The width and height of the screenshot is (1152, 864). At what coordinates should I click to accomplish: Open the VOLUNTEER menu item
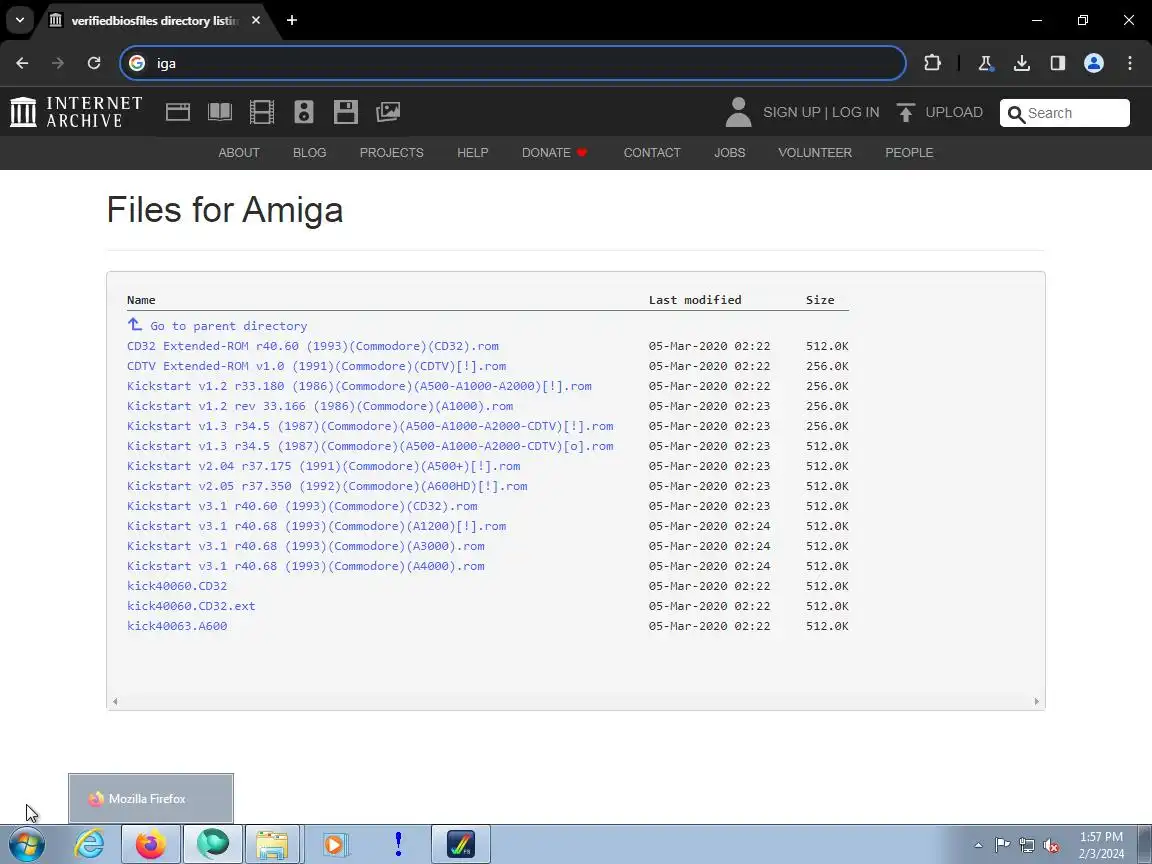coord(815,153)
